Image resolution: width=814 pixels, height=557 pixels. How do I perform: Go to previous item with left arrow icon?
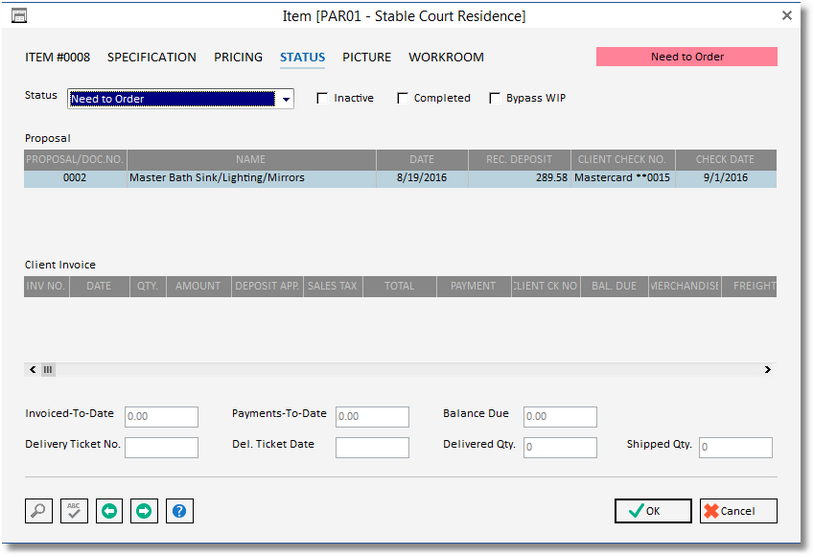click(109, 511)
